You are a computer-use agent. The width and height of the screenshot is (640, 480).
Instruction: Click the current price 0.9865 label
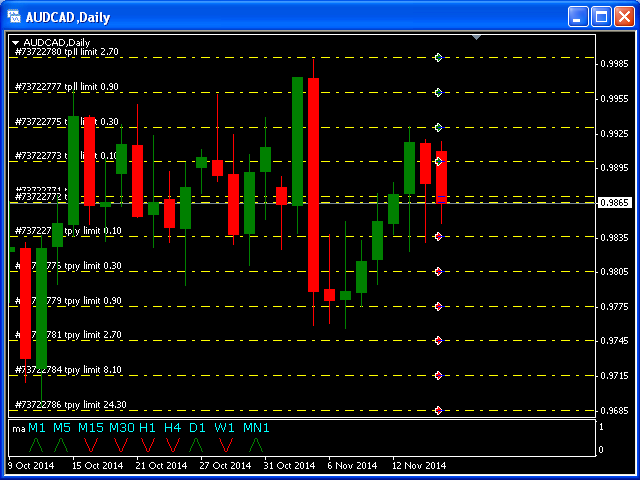pos(613,202)
